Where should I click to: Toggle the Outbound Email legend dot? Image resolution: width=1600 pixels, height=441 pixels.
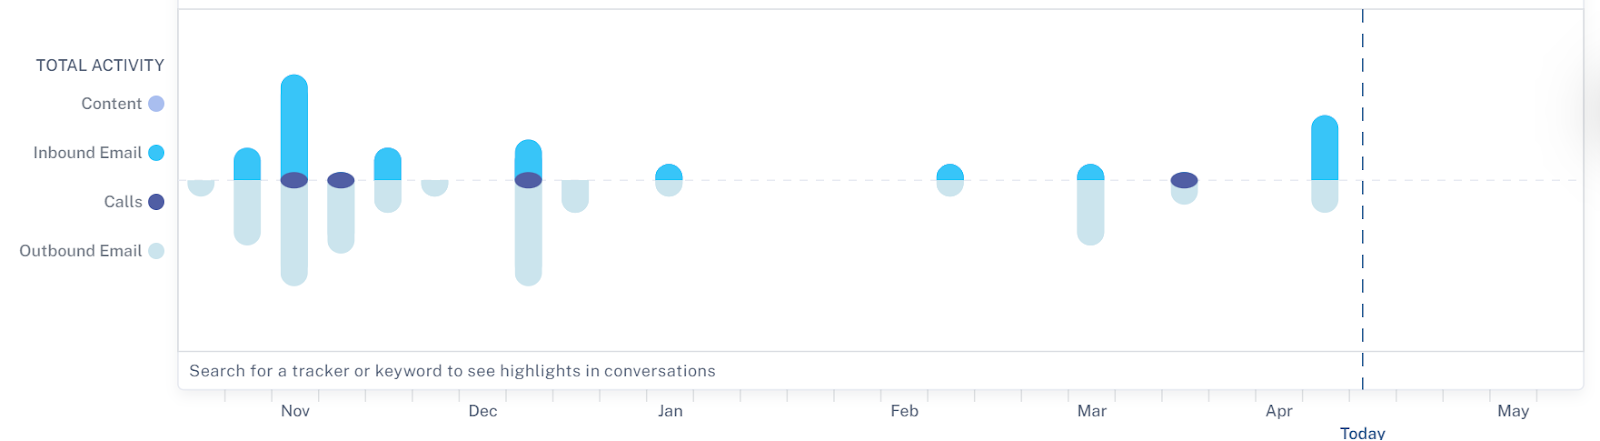click(x=156, y=251)
